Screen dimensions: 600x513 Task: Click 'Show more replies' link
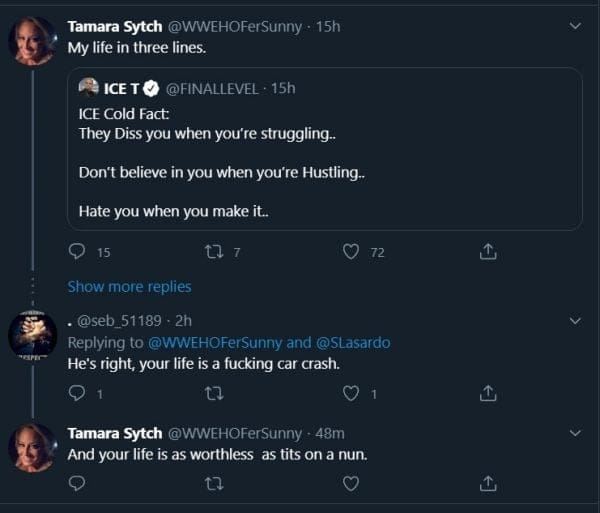tap(129, 286)
